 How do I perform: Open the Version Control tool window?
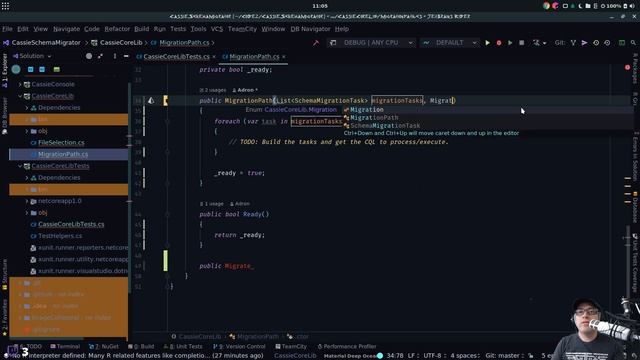239,347
